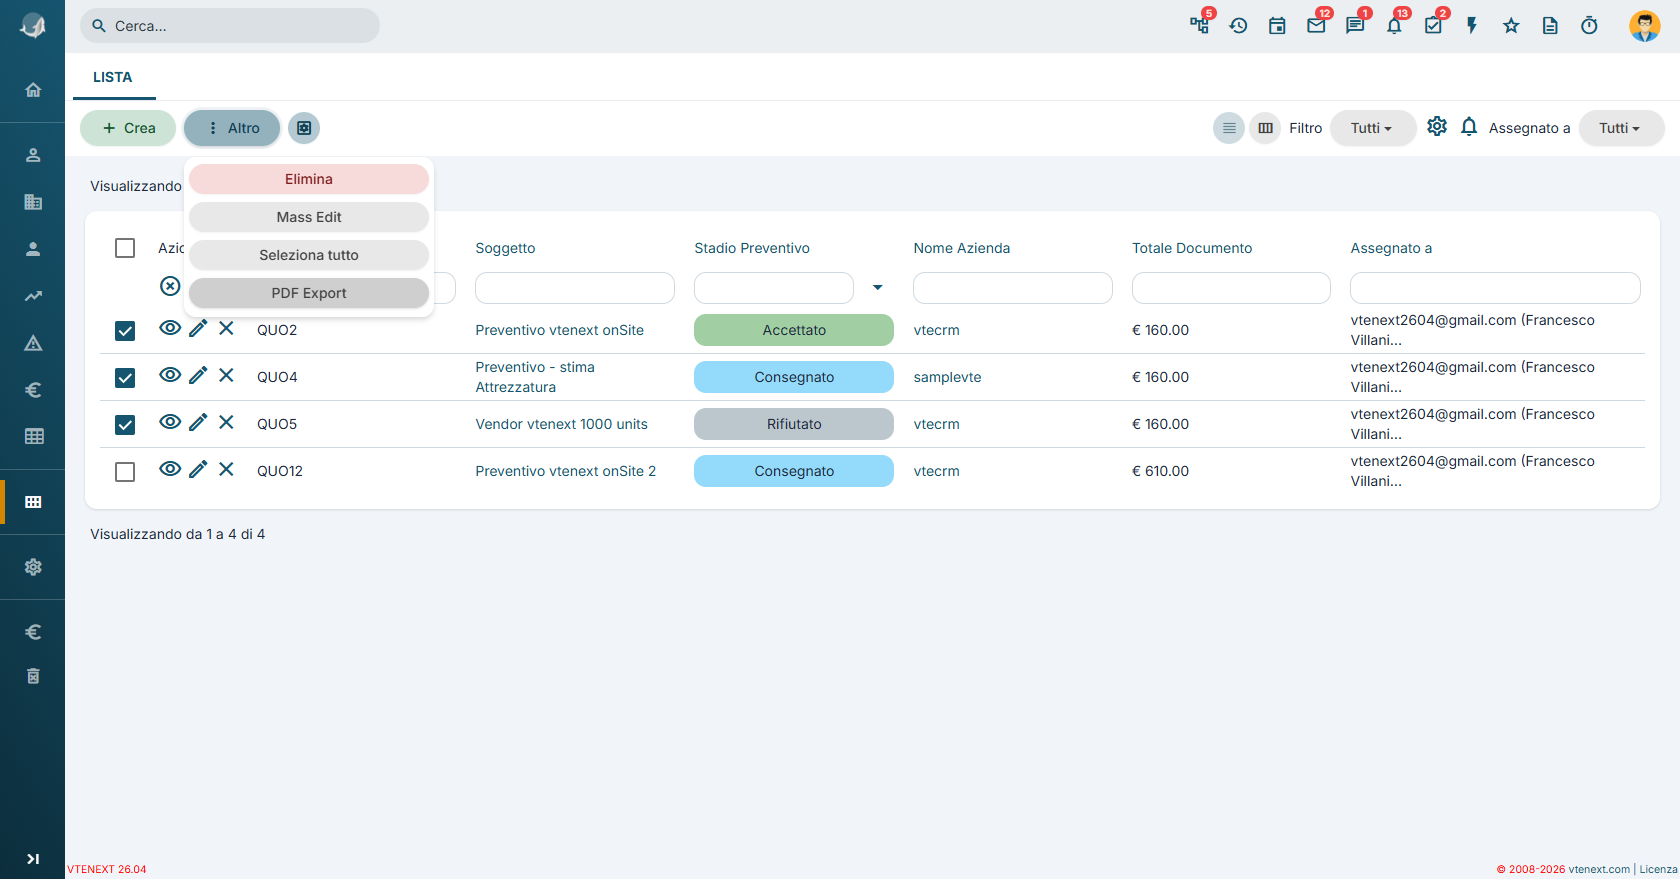
Task: Clear filters with circled X icon
Action: 170,287
